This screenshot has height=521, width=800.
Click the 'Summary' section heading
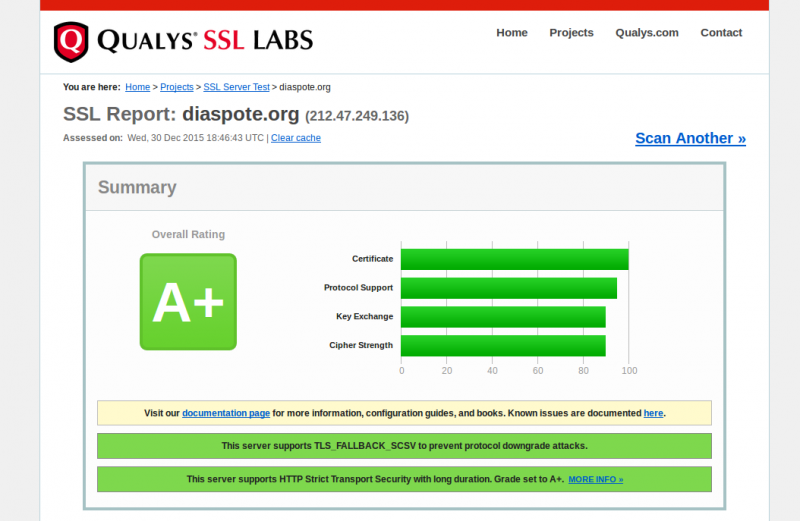coord(137,187)
